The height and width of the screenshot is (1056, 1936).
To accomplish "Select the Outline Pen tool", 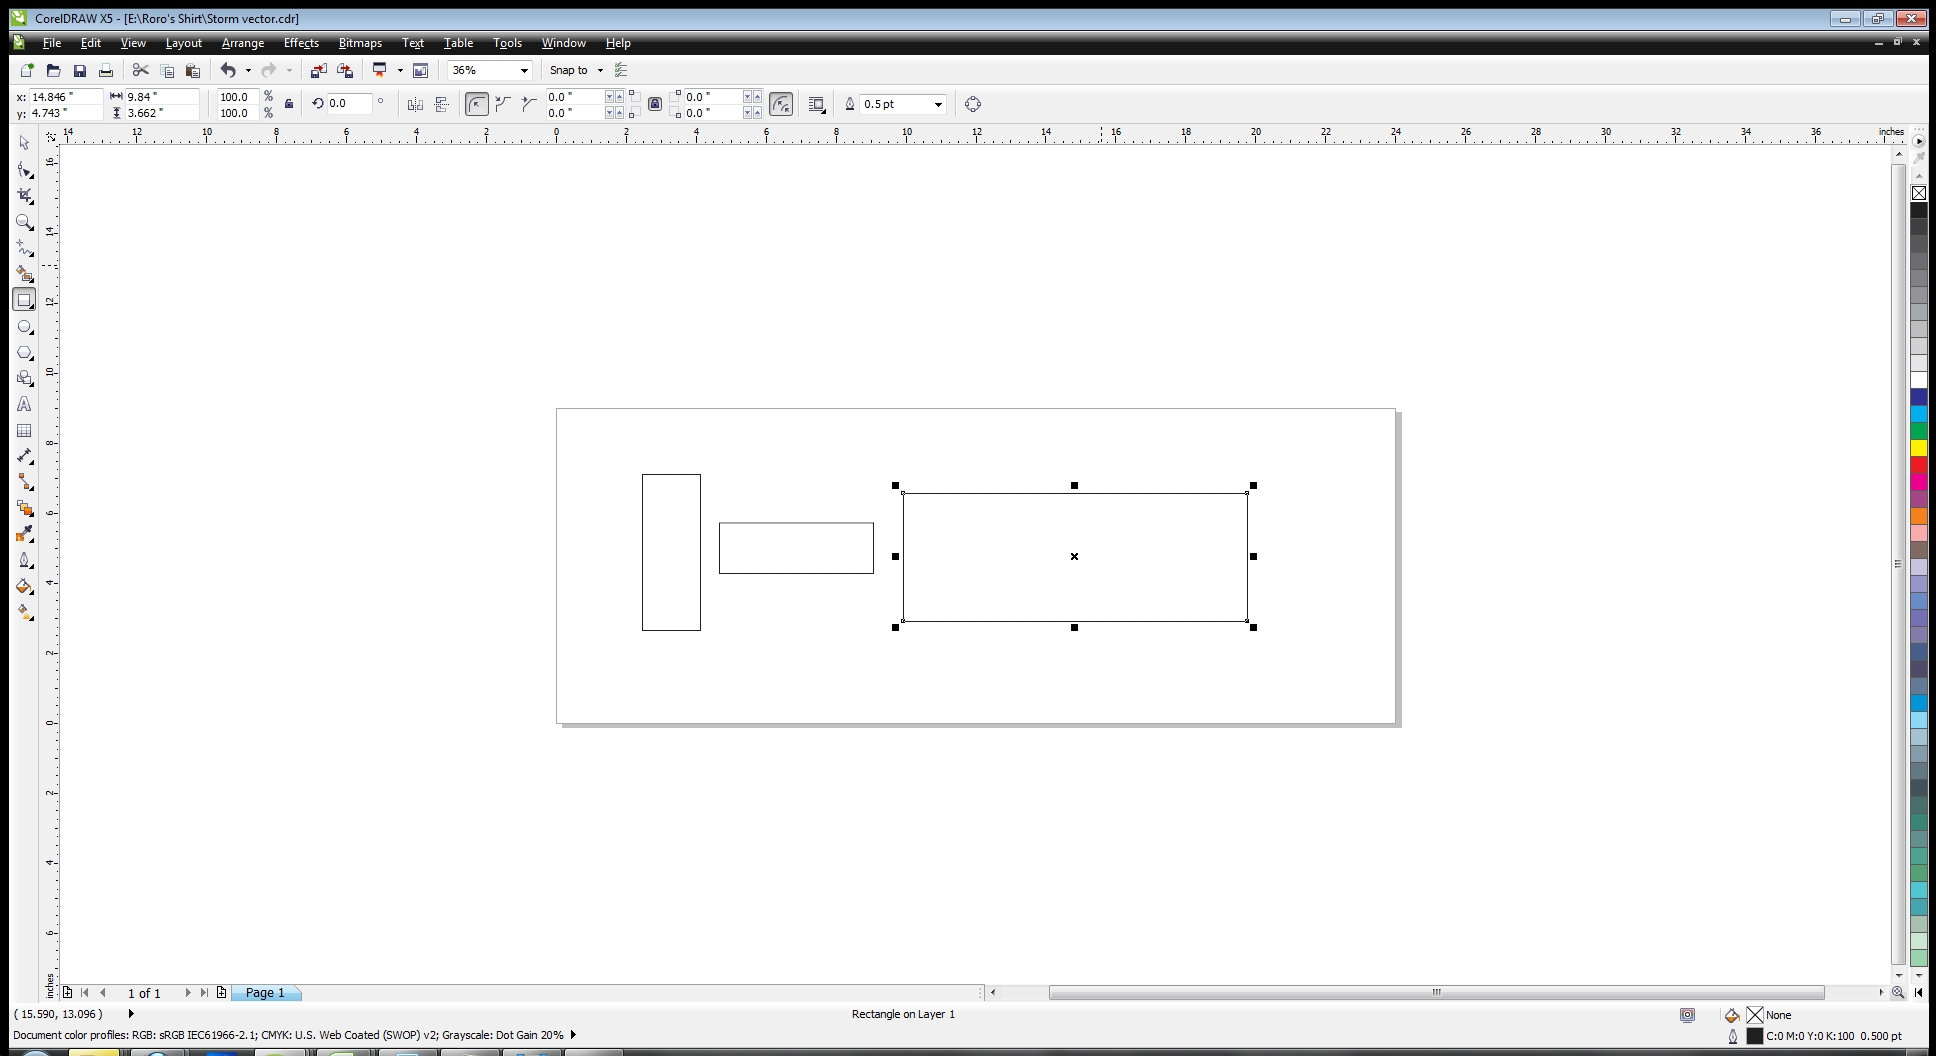I will coord(24,561).
